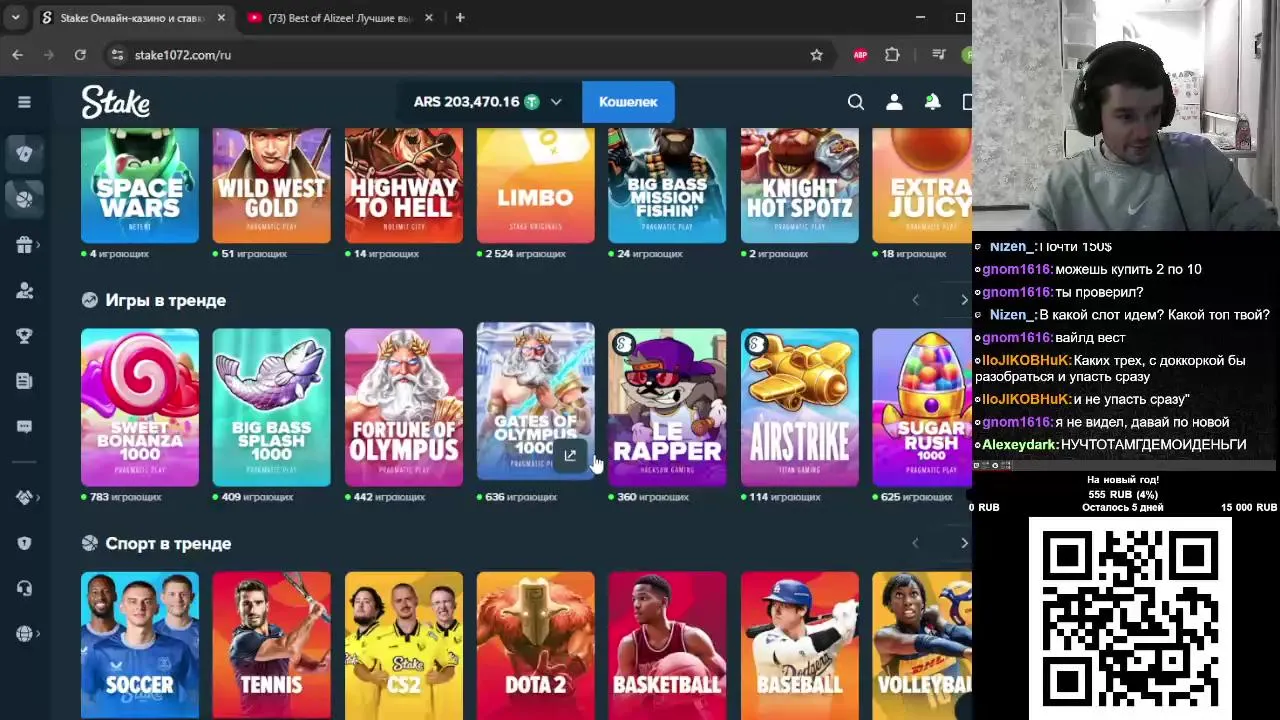Screen dimensions: 1280x720
Task: Open the Casino section in sidebar
Action: [25, 153]
